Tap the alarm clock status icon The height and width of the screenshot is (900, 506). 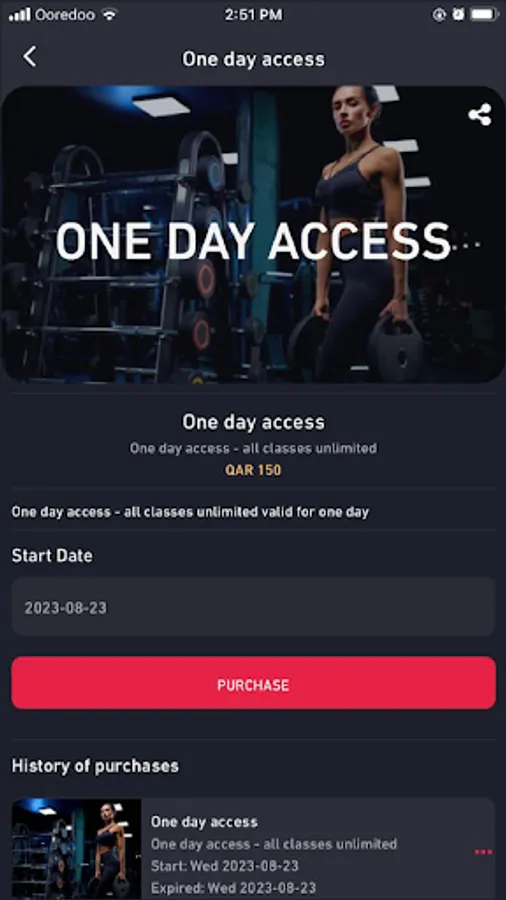458,15
